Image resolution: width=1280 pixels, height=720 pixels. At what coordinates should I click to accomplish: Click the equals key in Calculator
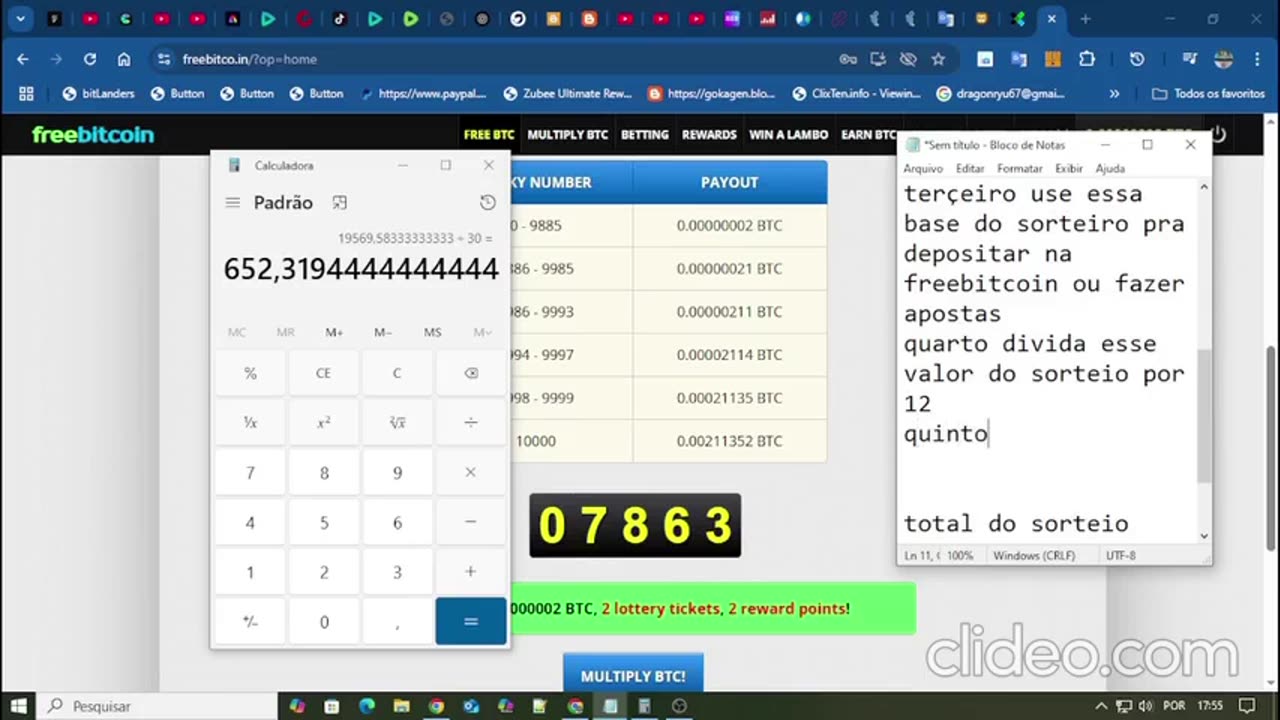[471, 621]
